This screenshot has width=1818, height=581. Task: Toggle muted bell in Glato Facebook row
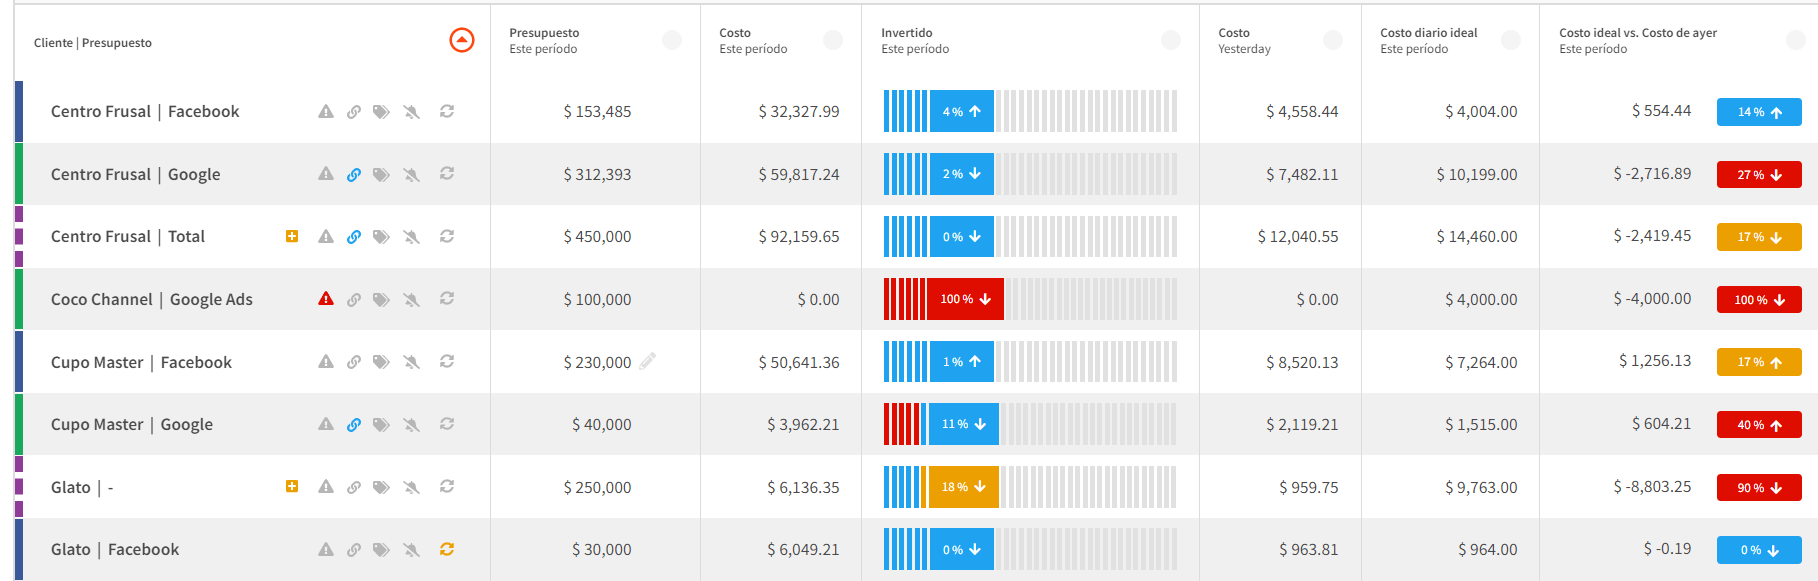point(411,549)
